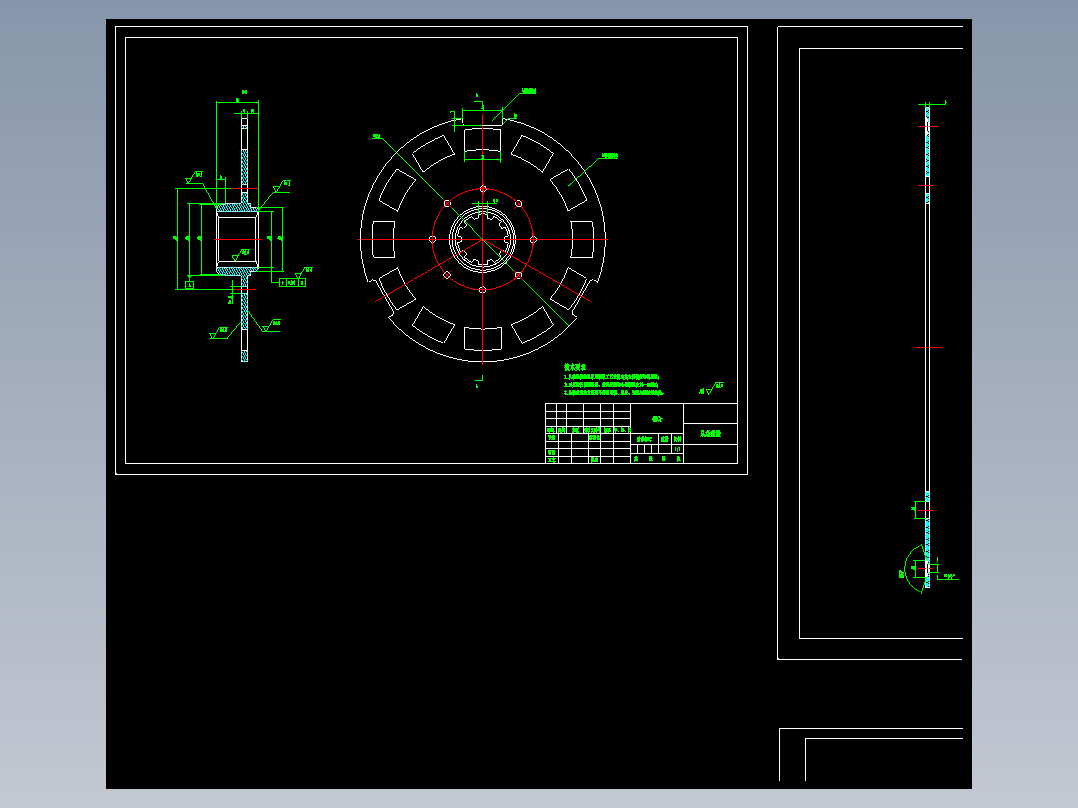Click the rightmost rivet hole on red circle

[x=533, y=239]
